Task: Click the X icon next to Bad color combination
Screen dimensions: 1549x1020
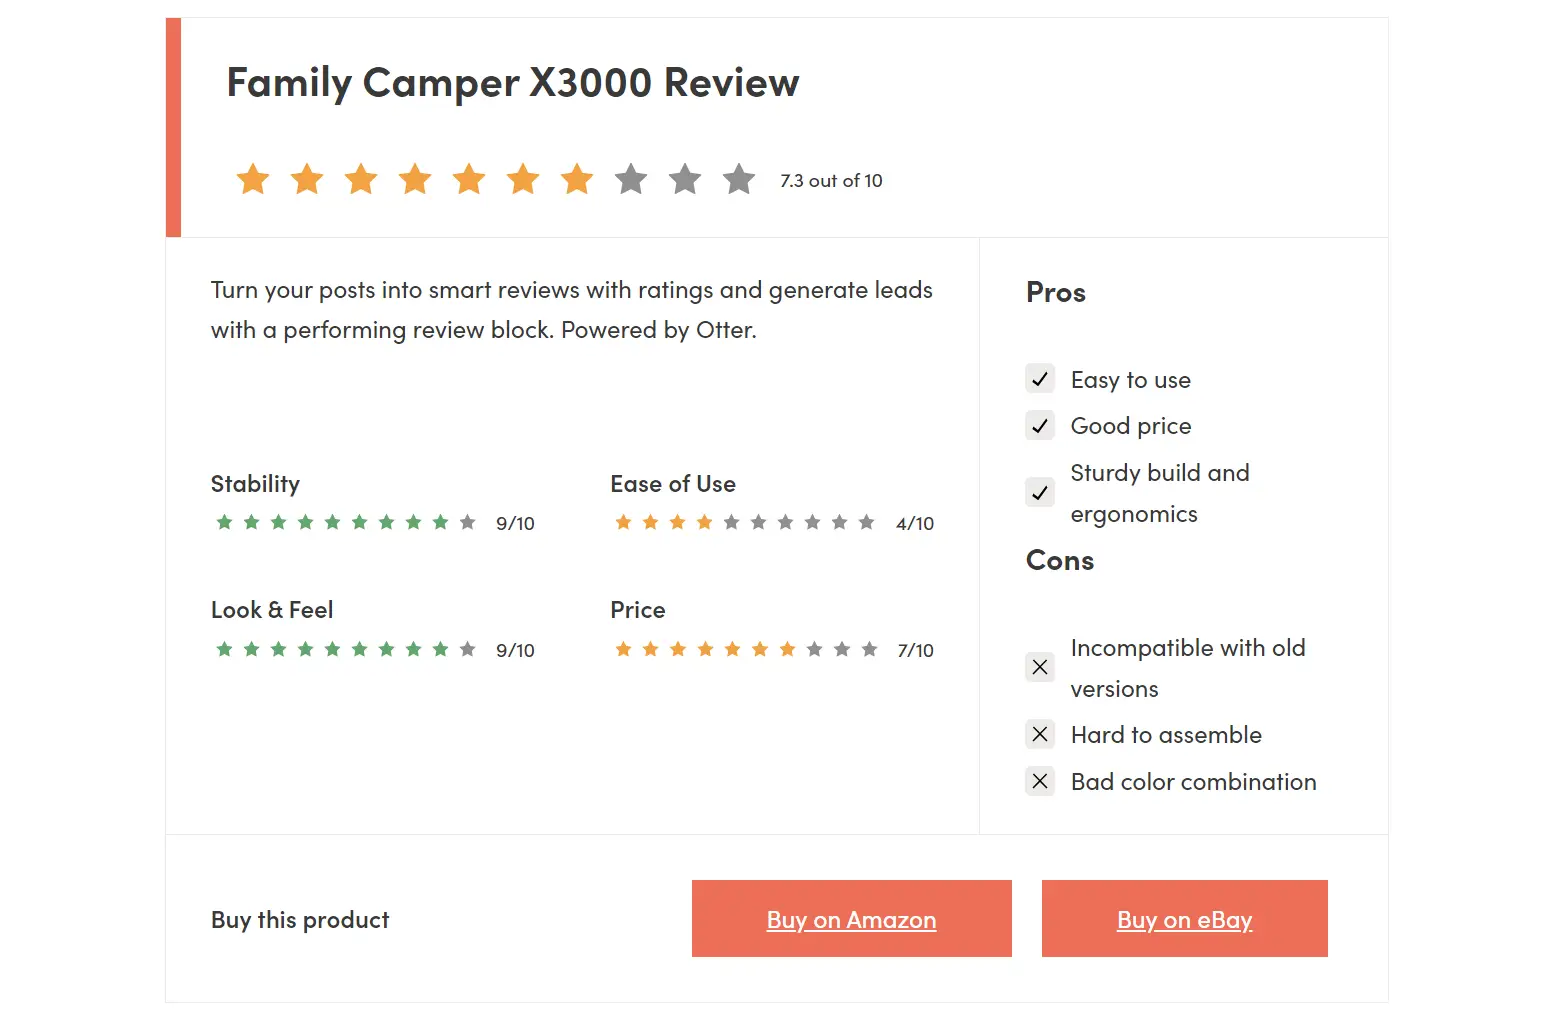Action: 1040,781
